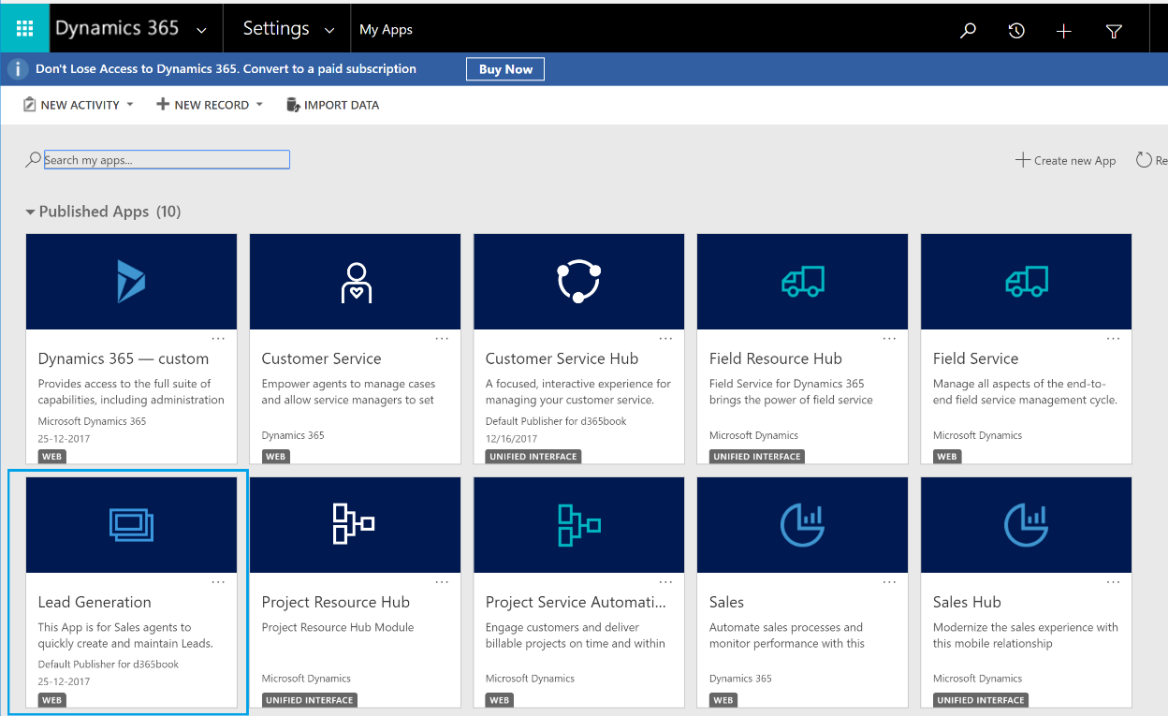Click Field Resource Hub title text
Screen dimensions: 1168x716
click(775, 358)
